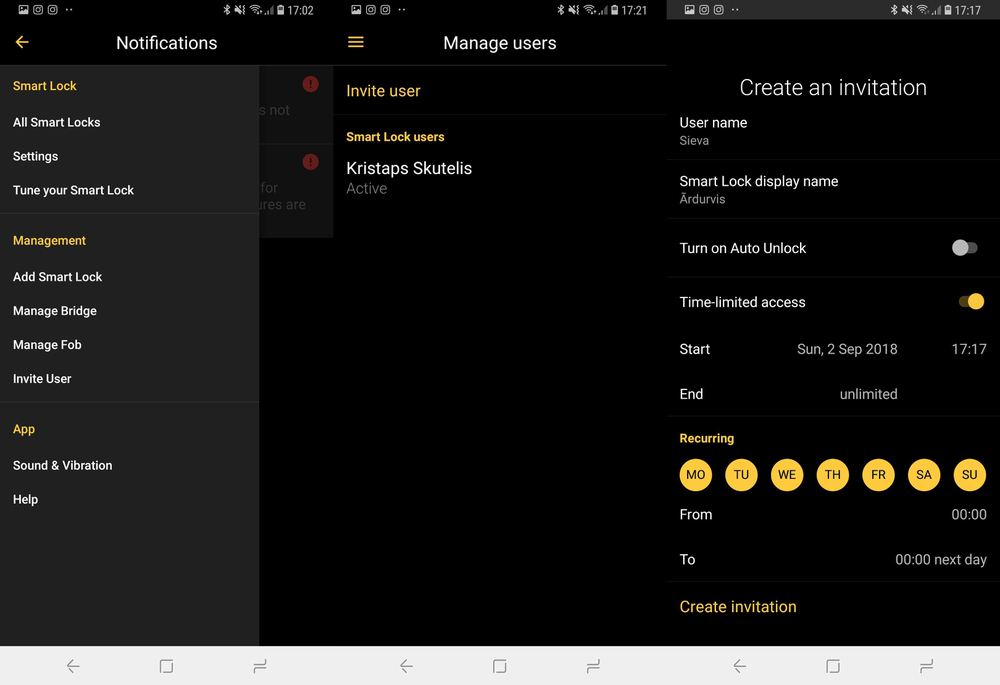The image size is (1000, 685).
Task: Toggle the WE recurring day
Action: point(787,475)
